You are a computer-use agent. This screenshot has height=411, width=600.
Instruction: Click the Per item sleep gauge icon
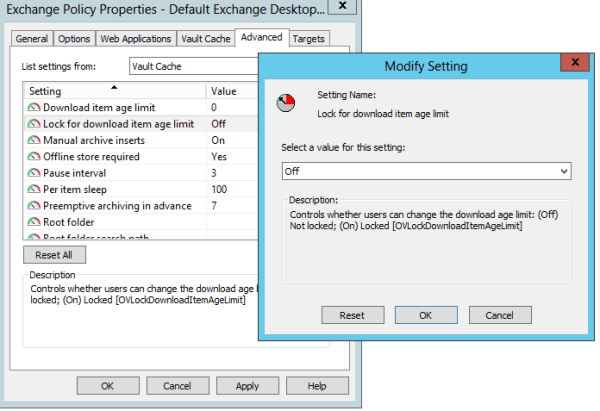(x=33, y=189)
